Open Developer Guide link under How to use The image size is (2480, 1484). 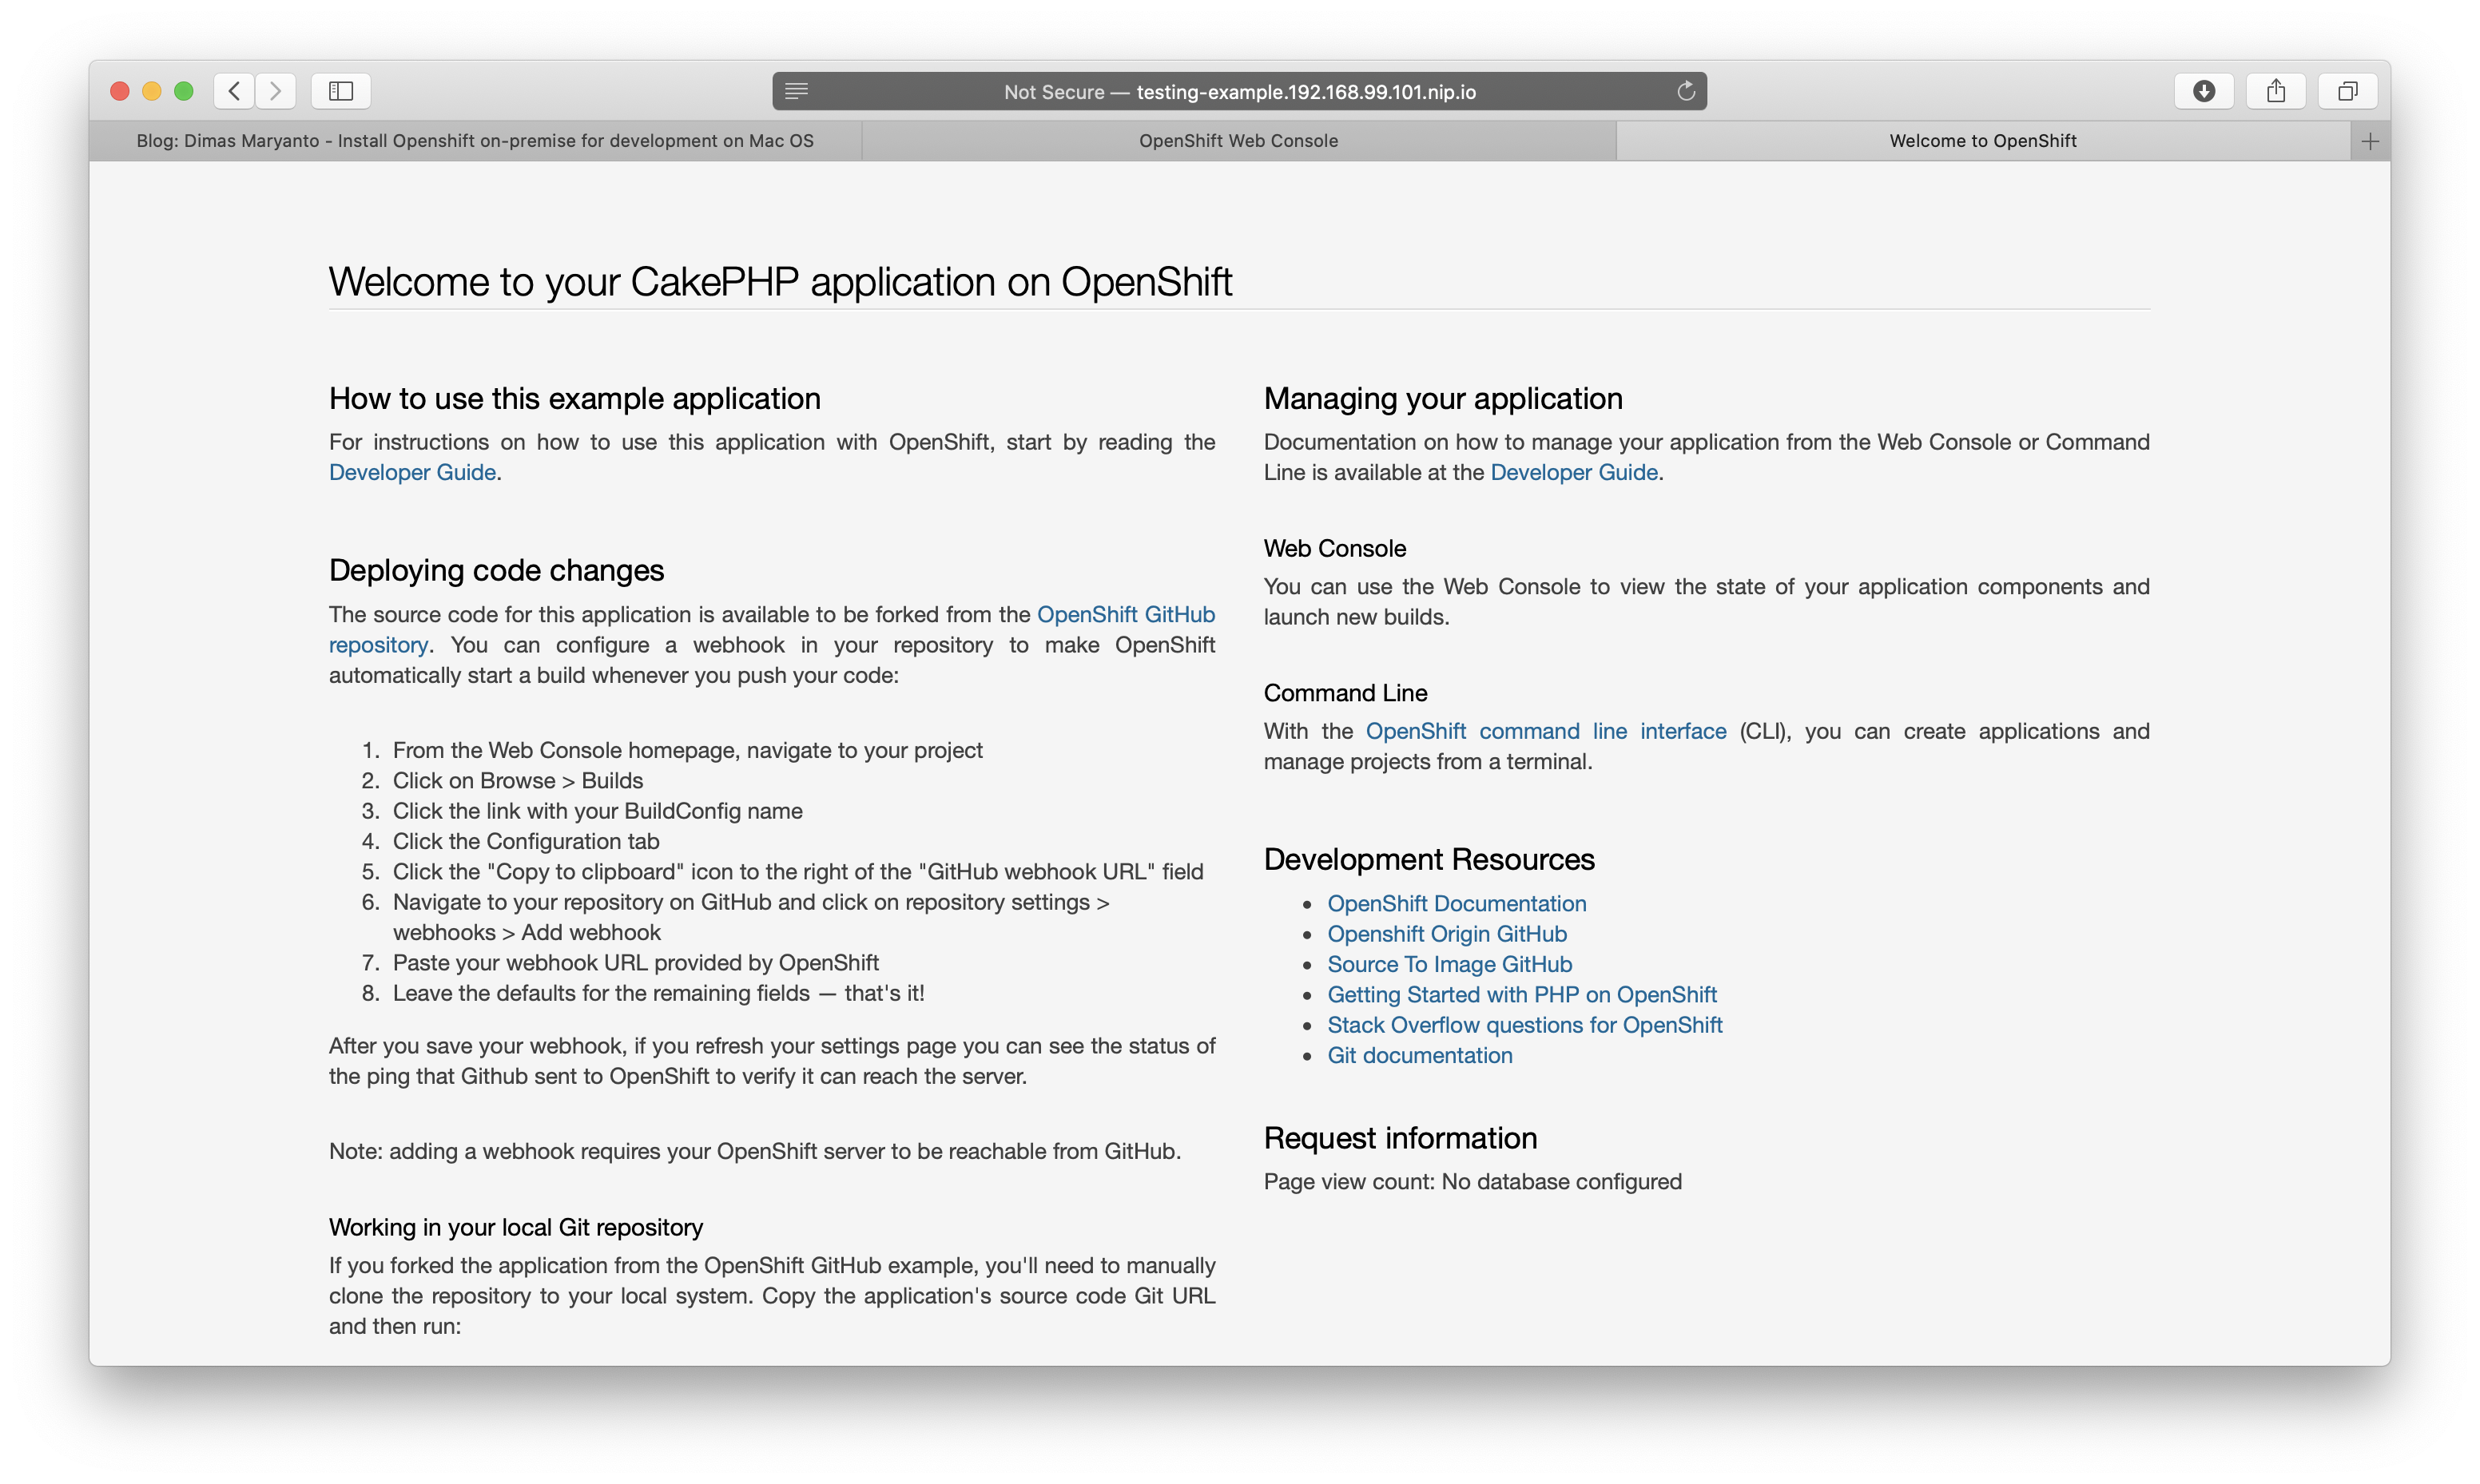(412, 472)
